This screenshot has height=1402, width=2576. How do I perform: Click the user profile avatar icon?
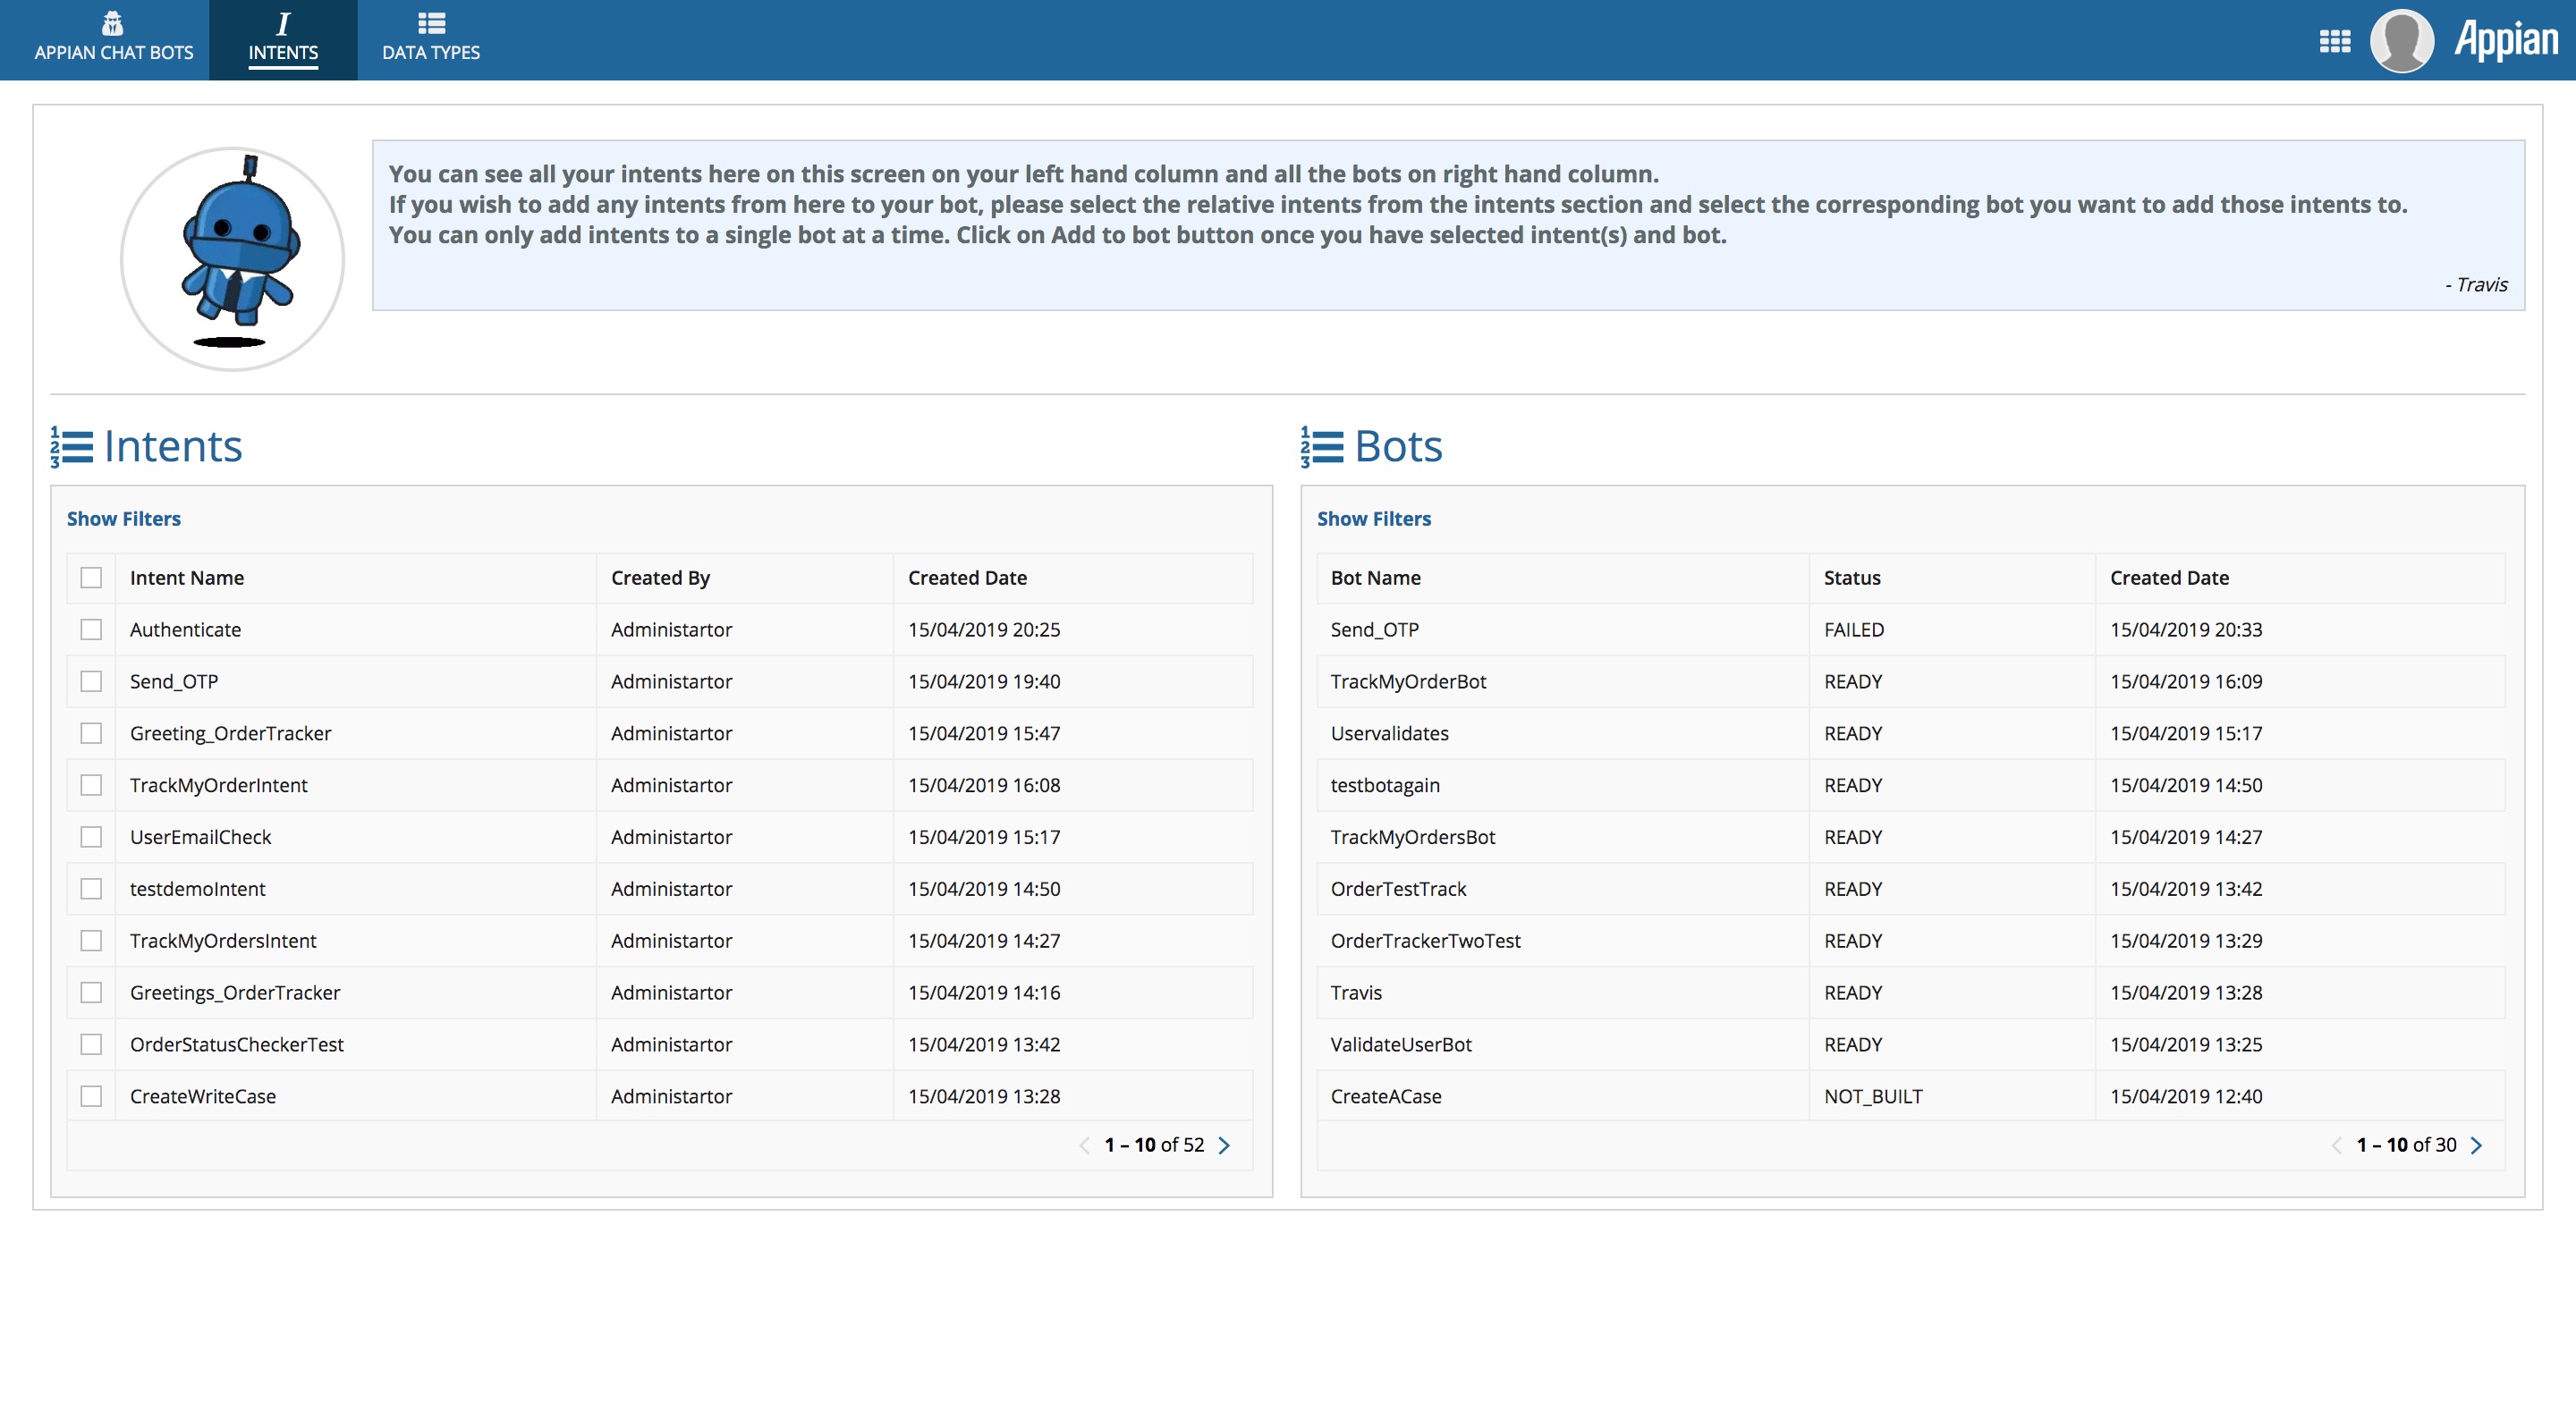pyautogui.click(x=2401, y=41)
